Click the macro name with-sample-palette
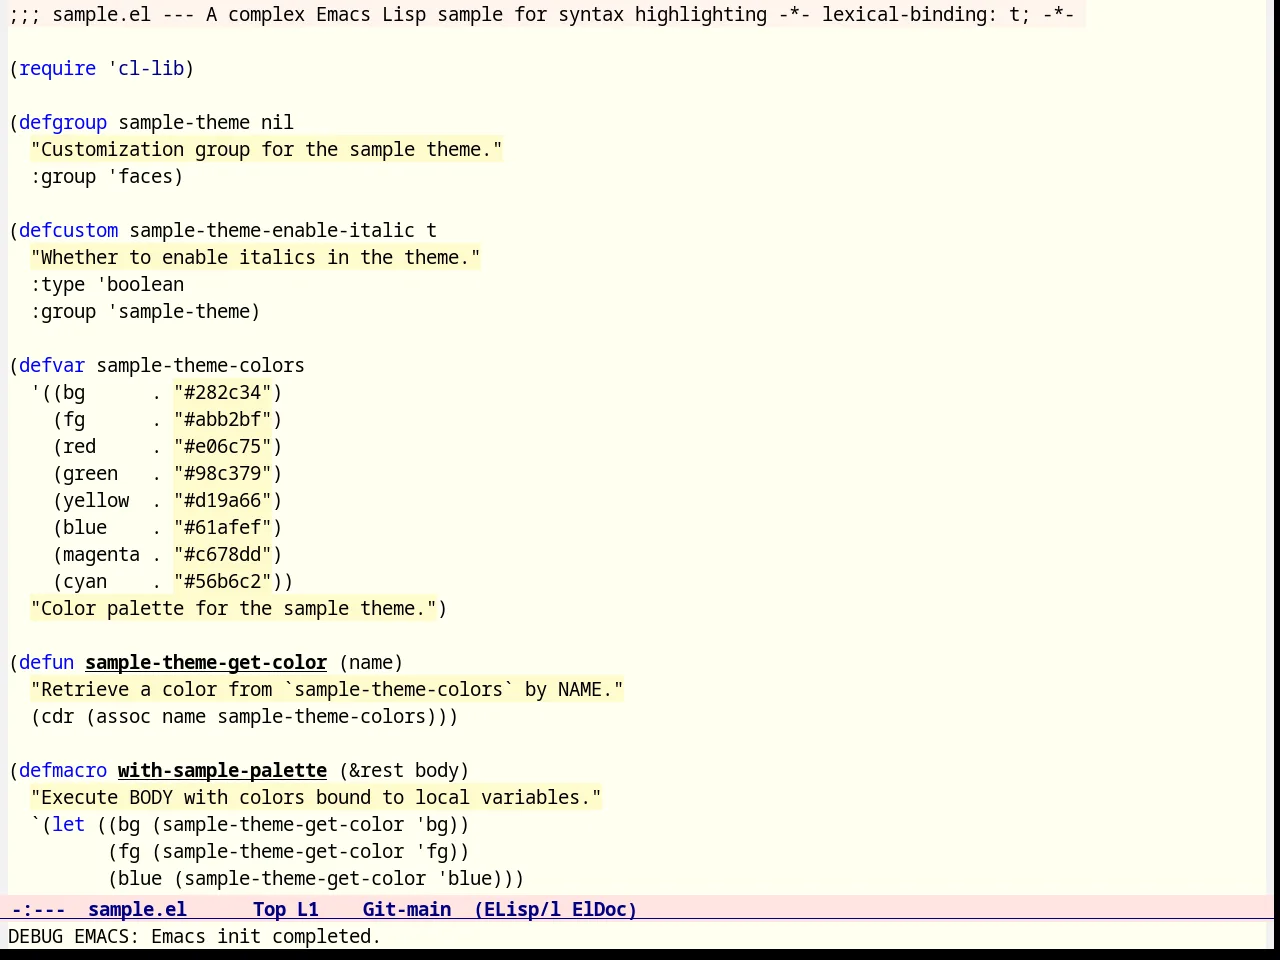The image size is (1280, 960). [x=222, y=770]
